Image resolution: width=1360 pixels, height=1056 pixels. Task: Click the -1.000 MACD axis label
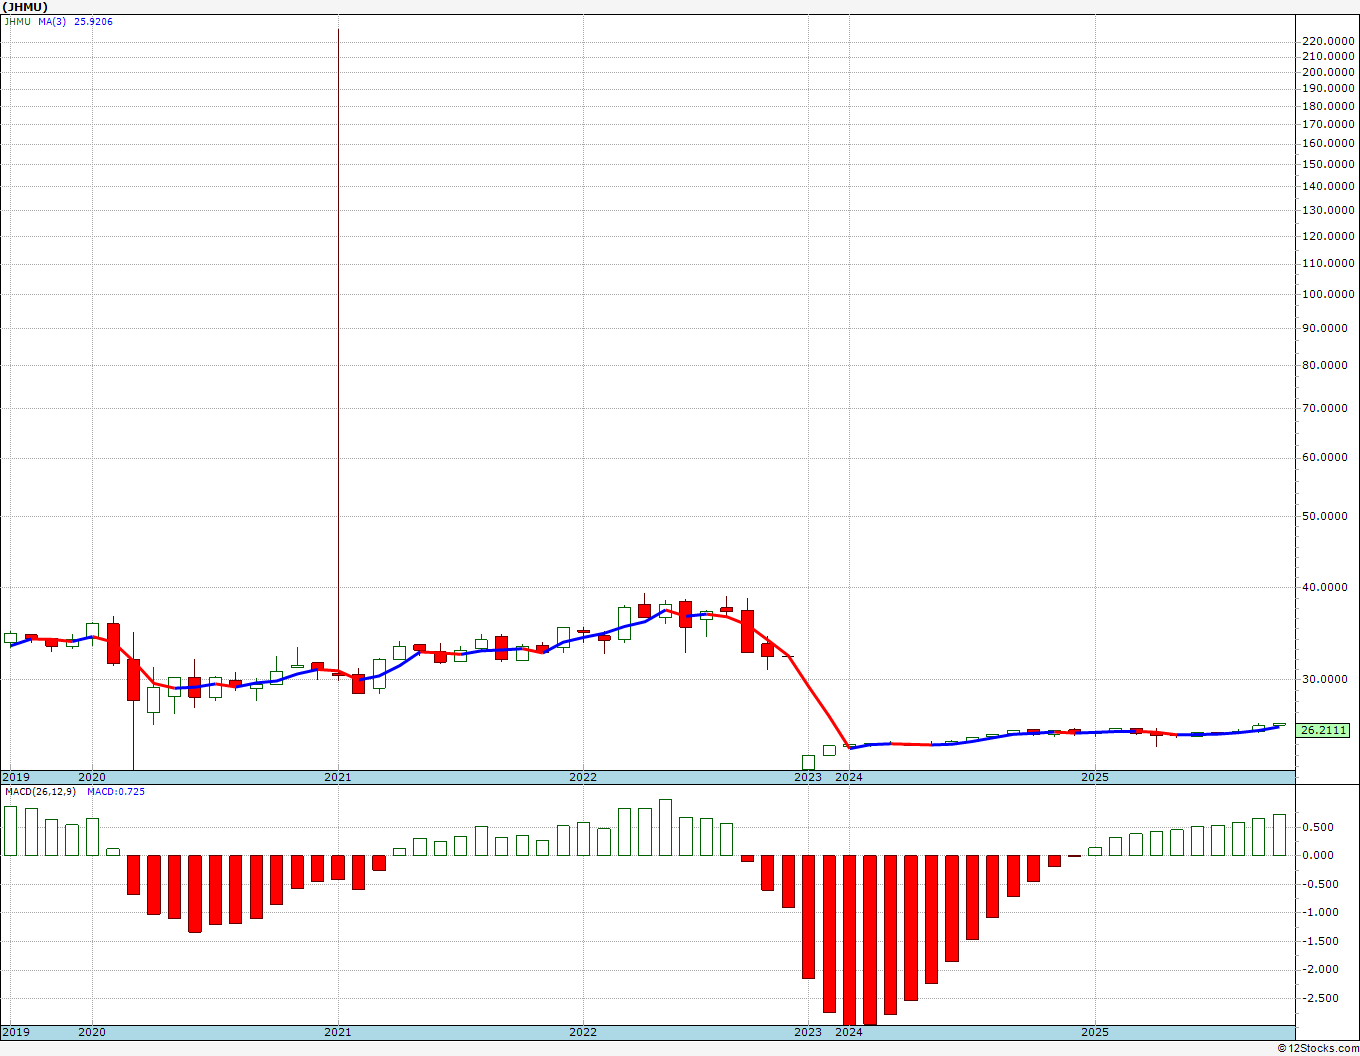point(1320,912)
